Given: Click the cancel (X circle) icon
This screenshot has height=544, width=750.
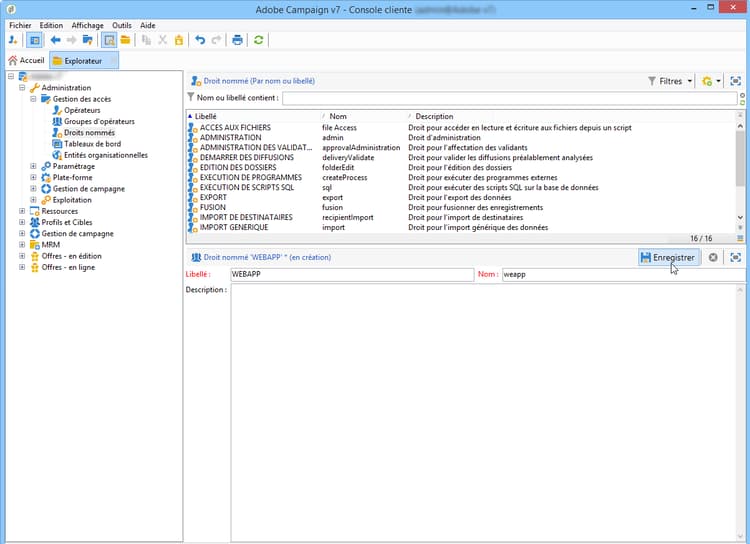Looking at the screenshot, I should (713, 257).
